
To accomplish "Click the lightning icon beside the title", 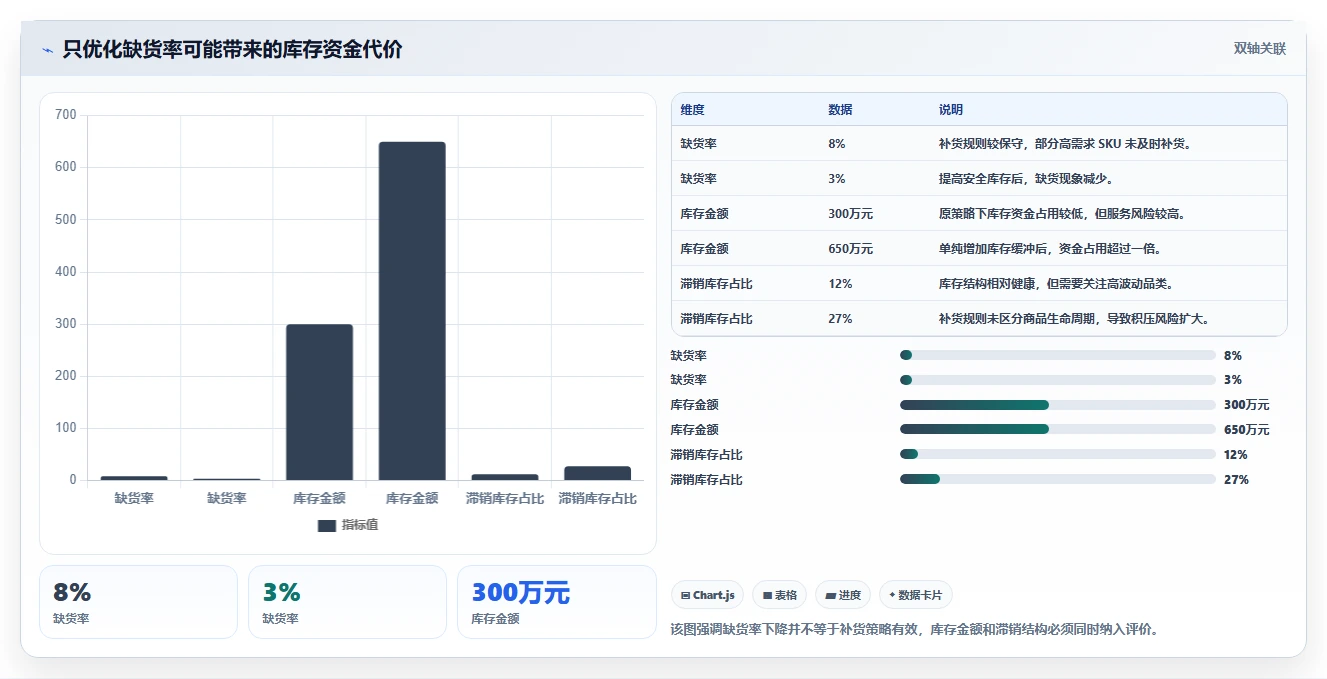I will coord(47,50).
